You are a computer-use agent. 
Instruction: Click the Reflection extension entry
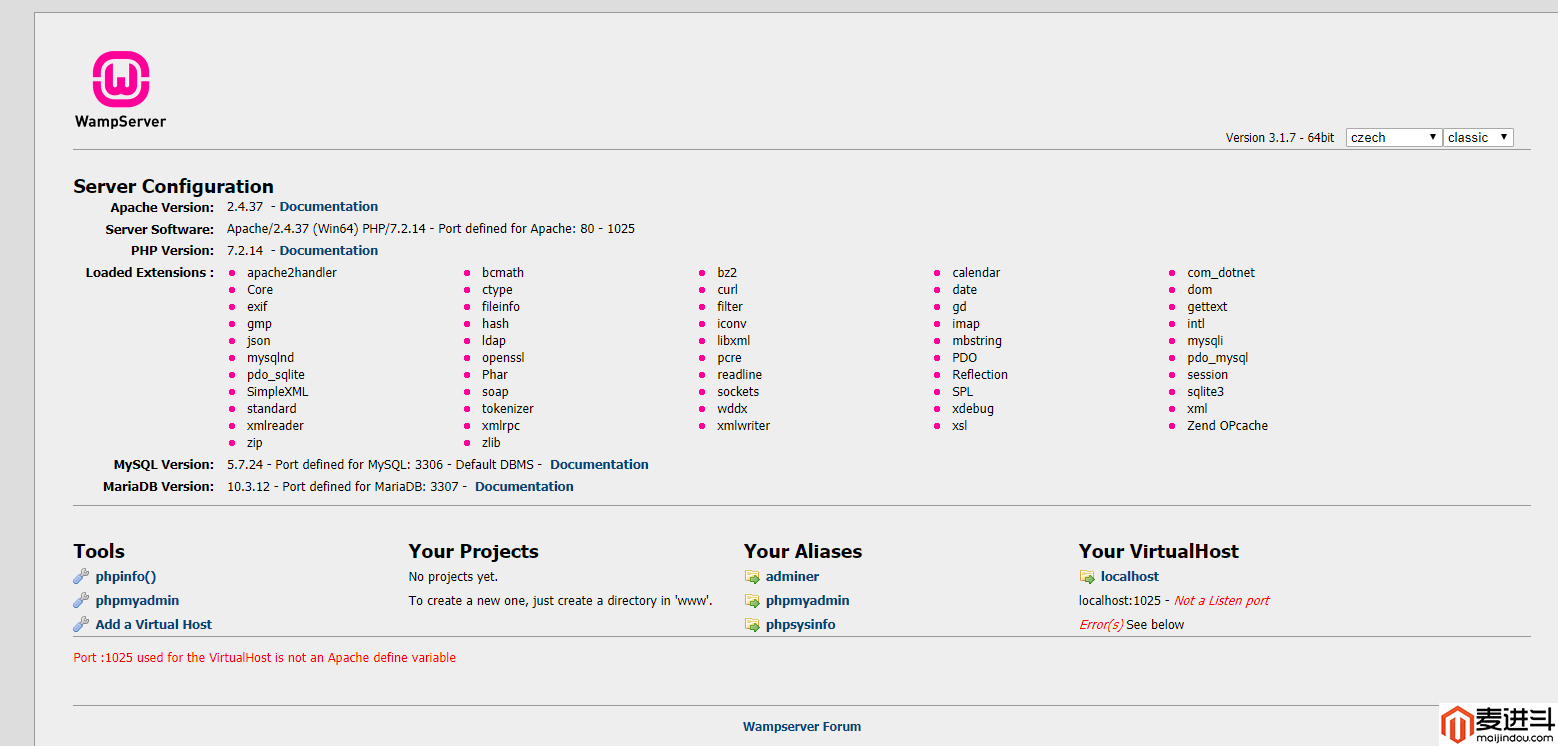pos(980,375)
